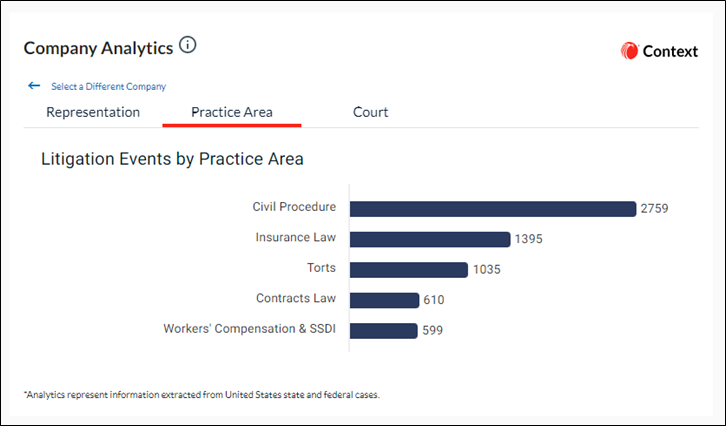Switch to the Court tab

370,112
